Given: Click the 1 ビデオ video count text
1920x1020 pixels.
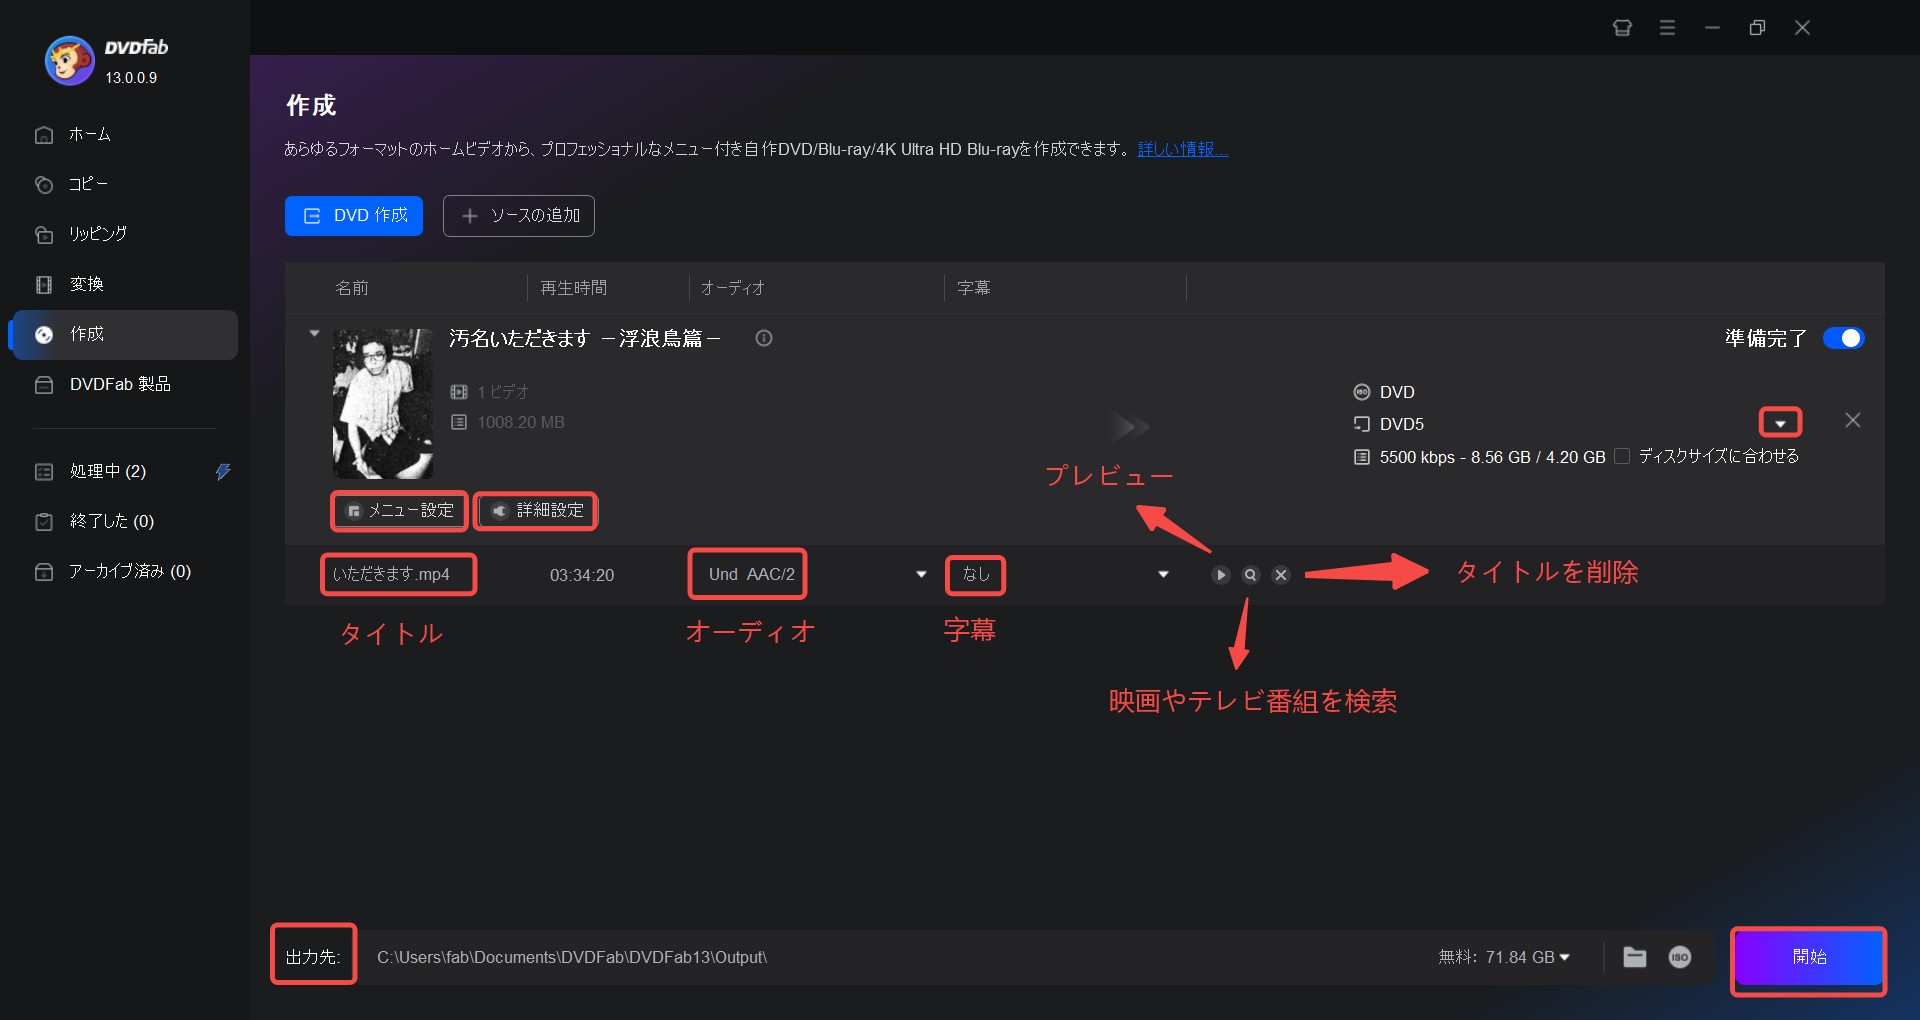Looking at the screenshot, I should (x=503, y=392).
